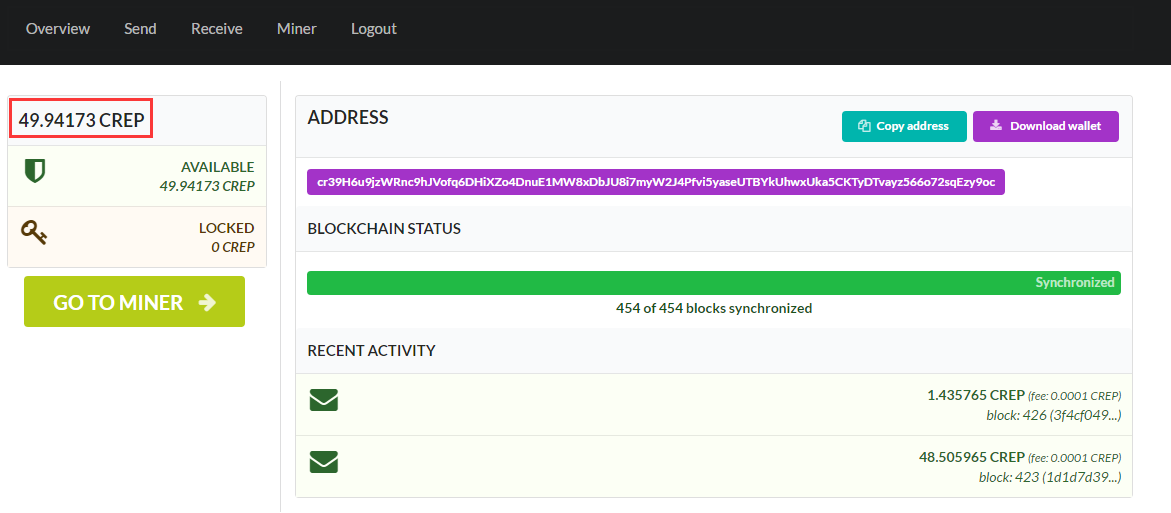Click the key icon beside Locked balance
The image size is (1171, 513).
(35, 233)
